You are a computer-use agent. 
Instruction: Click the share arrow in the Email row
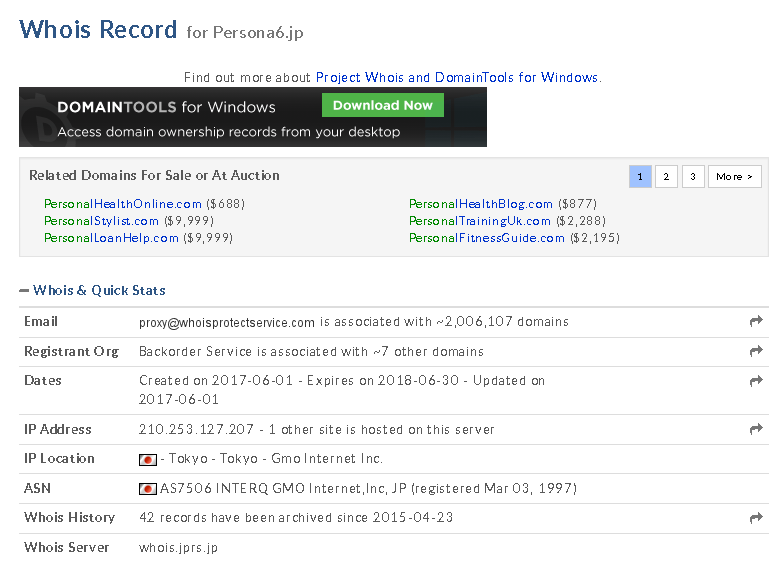(756, 321)
